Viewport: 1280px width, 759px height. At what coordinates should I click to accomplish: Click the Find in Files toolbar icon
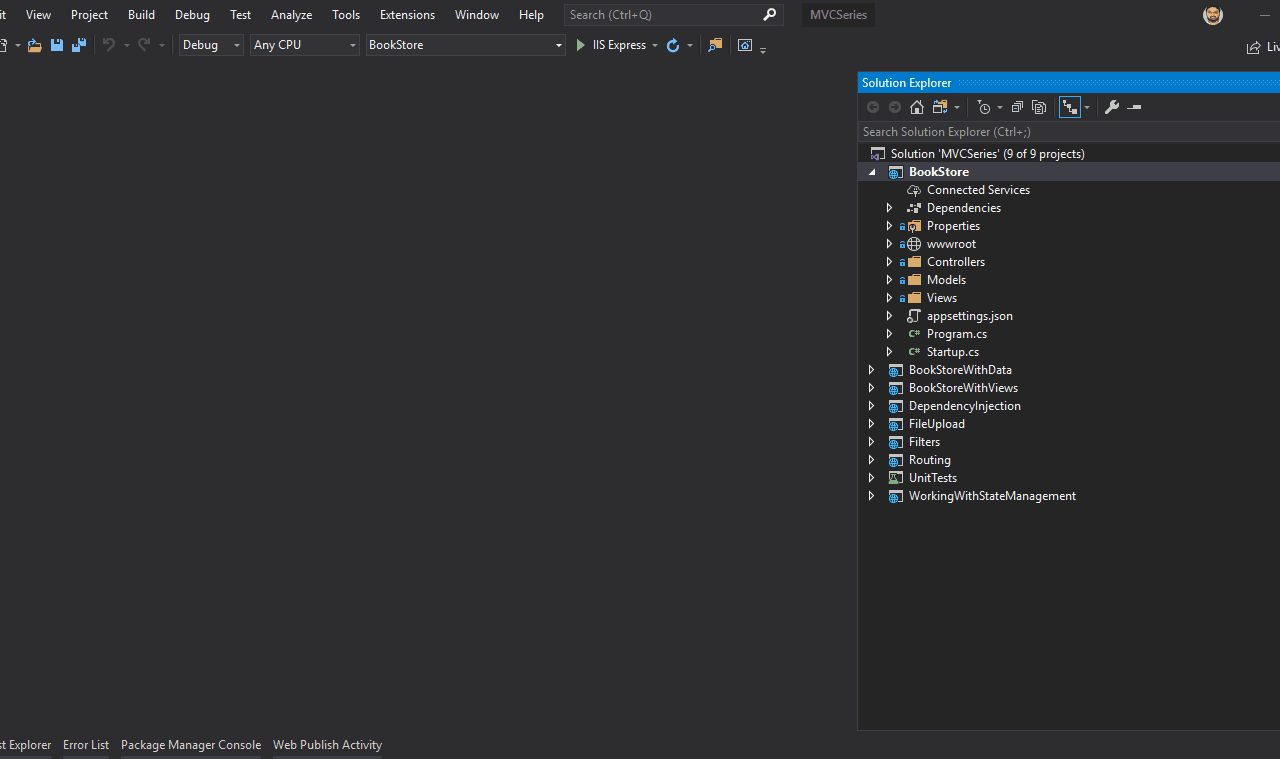[x=714, y=45]
